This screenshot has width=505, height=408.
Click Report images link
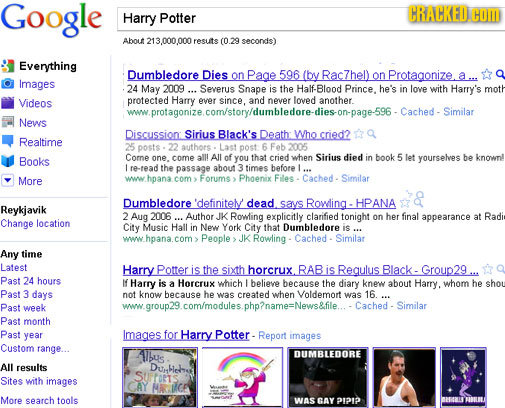tap(289, 335)
